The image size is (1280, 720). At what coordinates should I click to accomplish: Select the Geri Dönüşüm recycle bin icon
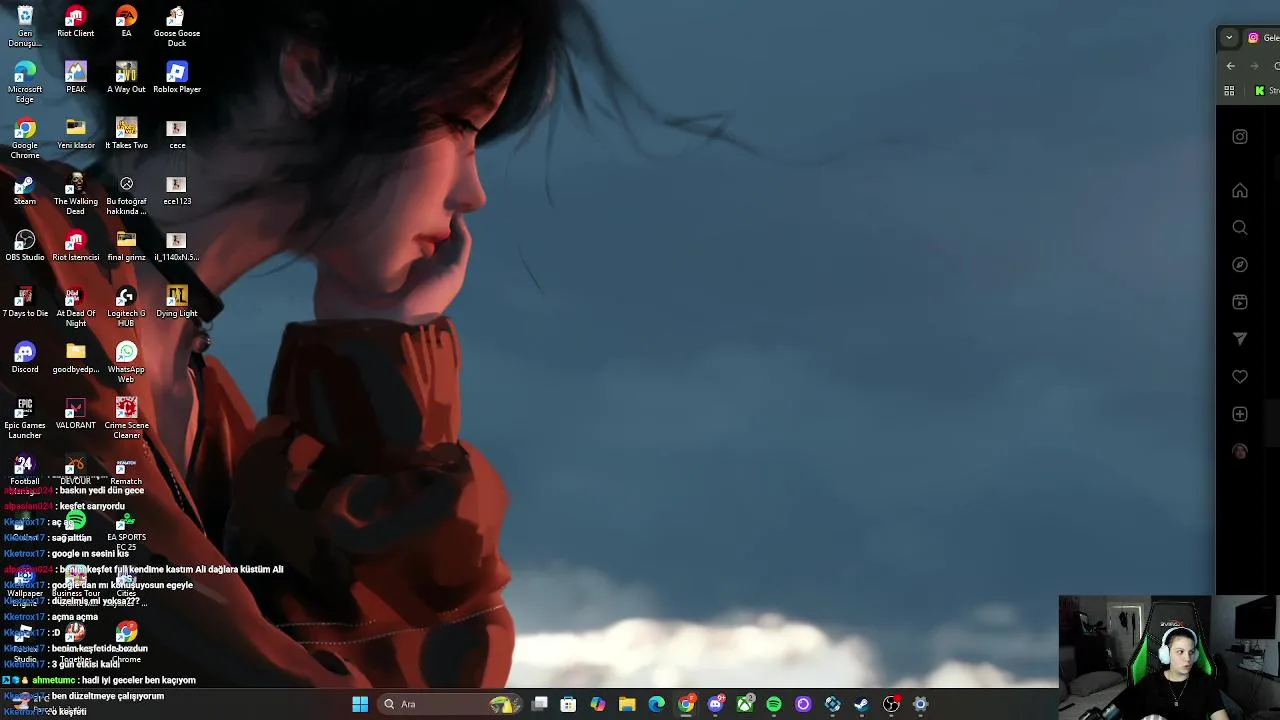click(x=25, y=27)
